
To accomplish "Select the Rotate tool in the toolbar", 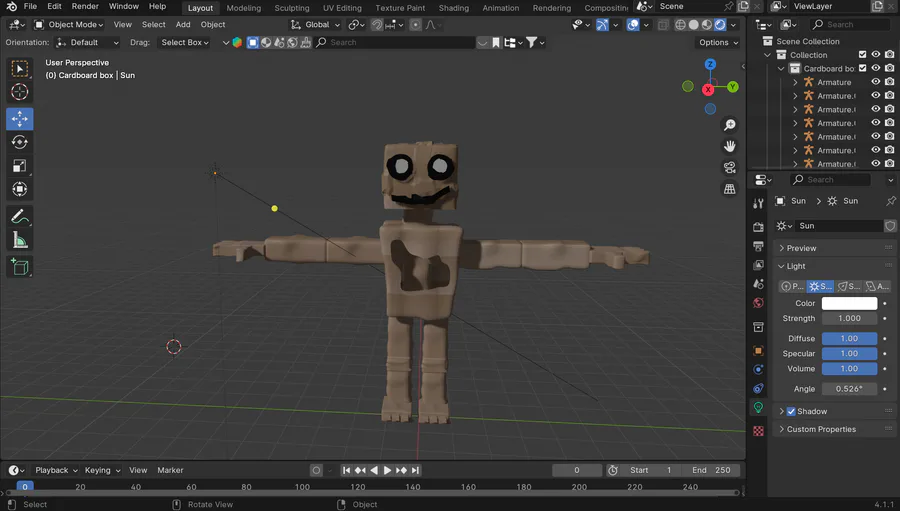I will pyautogui.click(x=20, y=142).
